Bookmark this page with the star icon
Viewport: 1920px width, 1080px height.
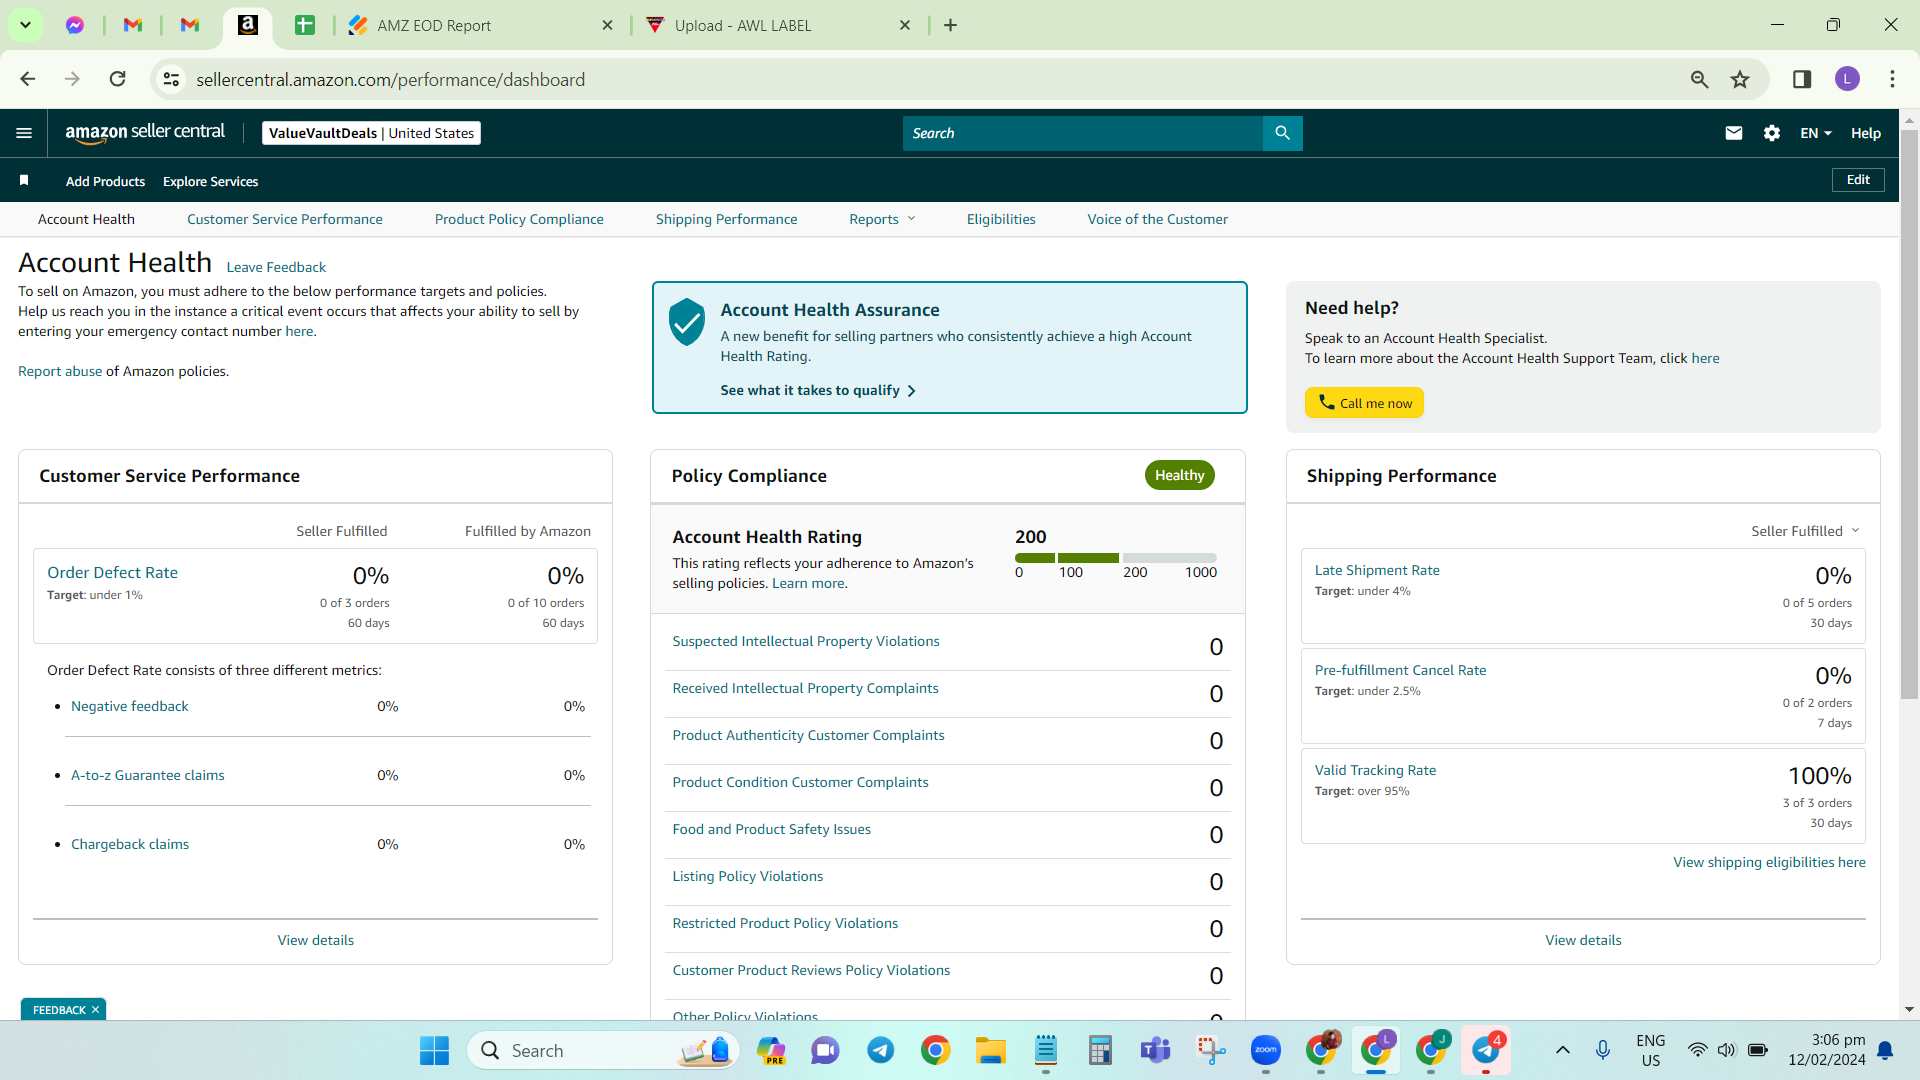[1740, 79]
